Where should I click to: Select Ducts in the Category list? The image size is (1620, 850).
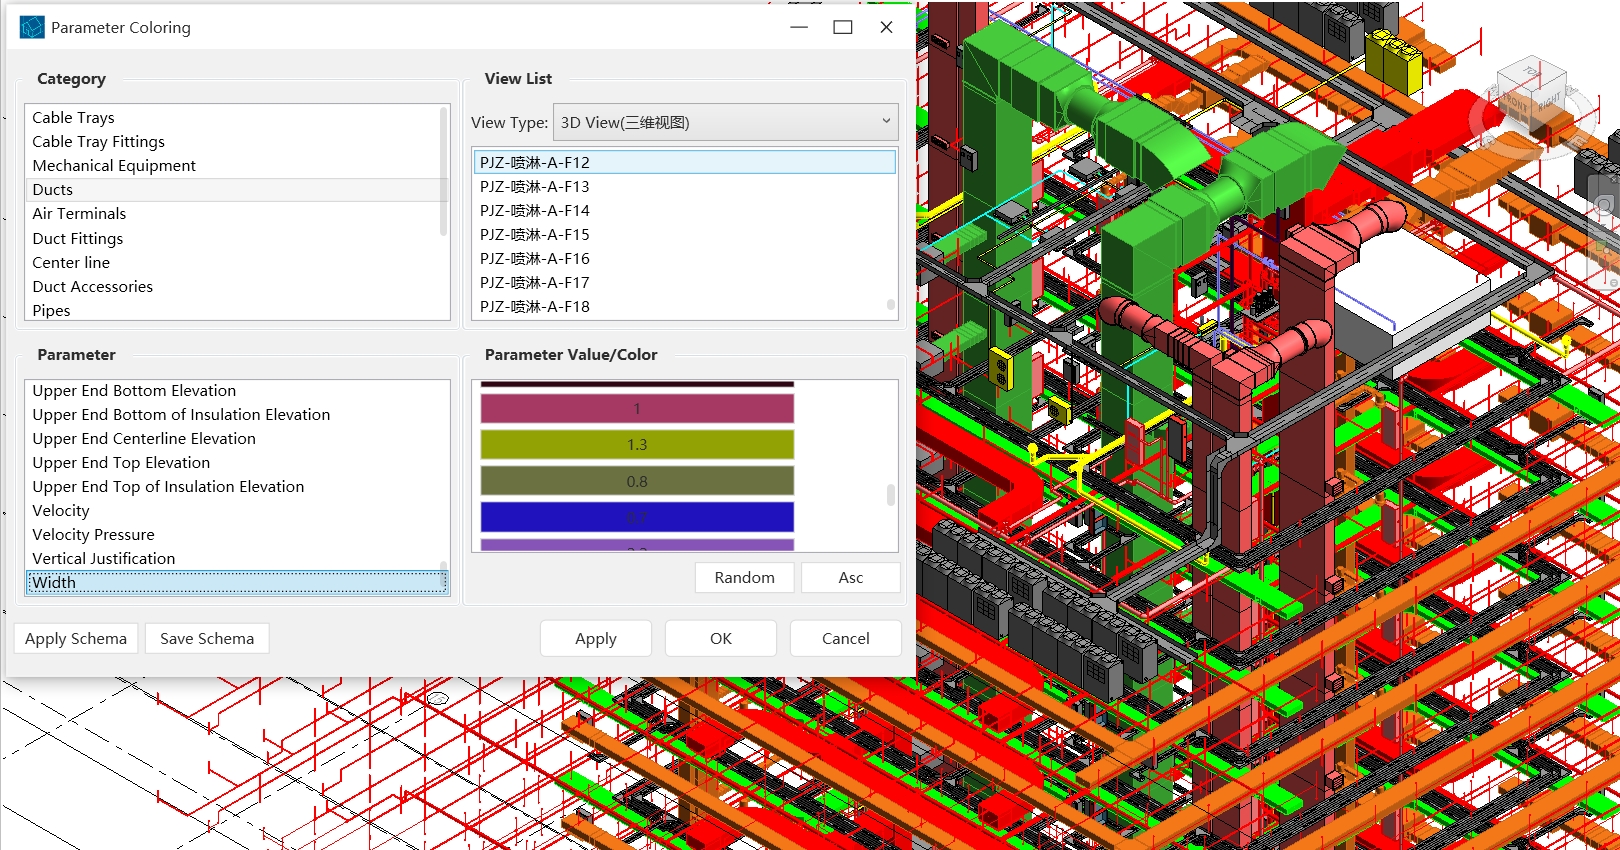[x=53, y=190]
